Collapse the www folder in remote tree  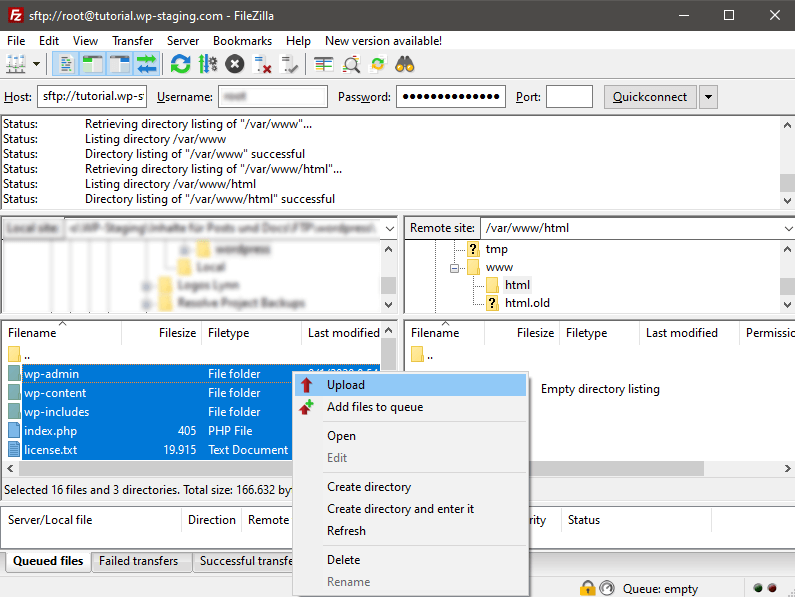coord(454,268)
